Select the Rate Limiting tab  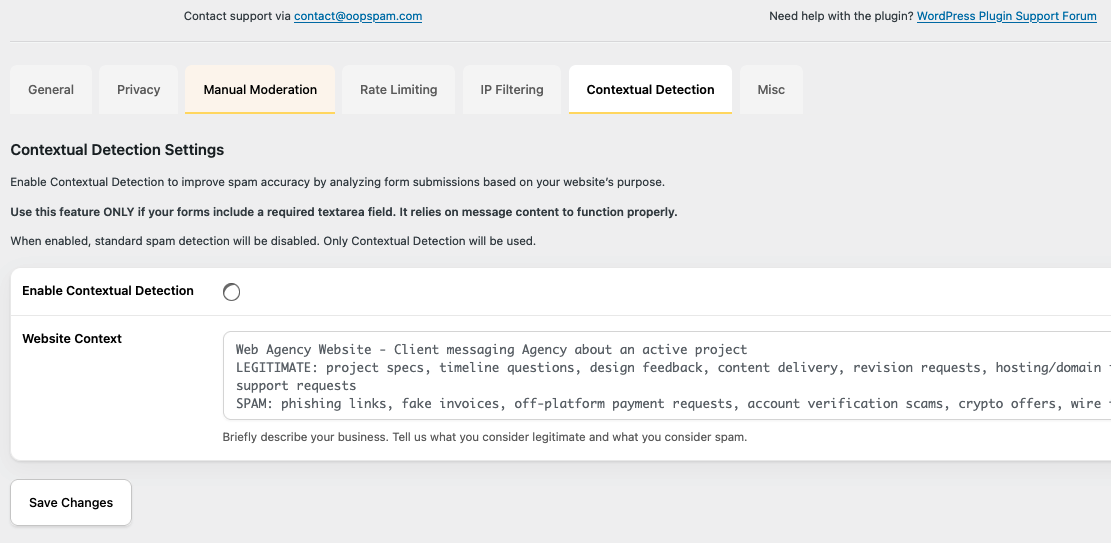(x=398, y=90)
